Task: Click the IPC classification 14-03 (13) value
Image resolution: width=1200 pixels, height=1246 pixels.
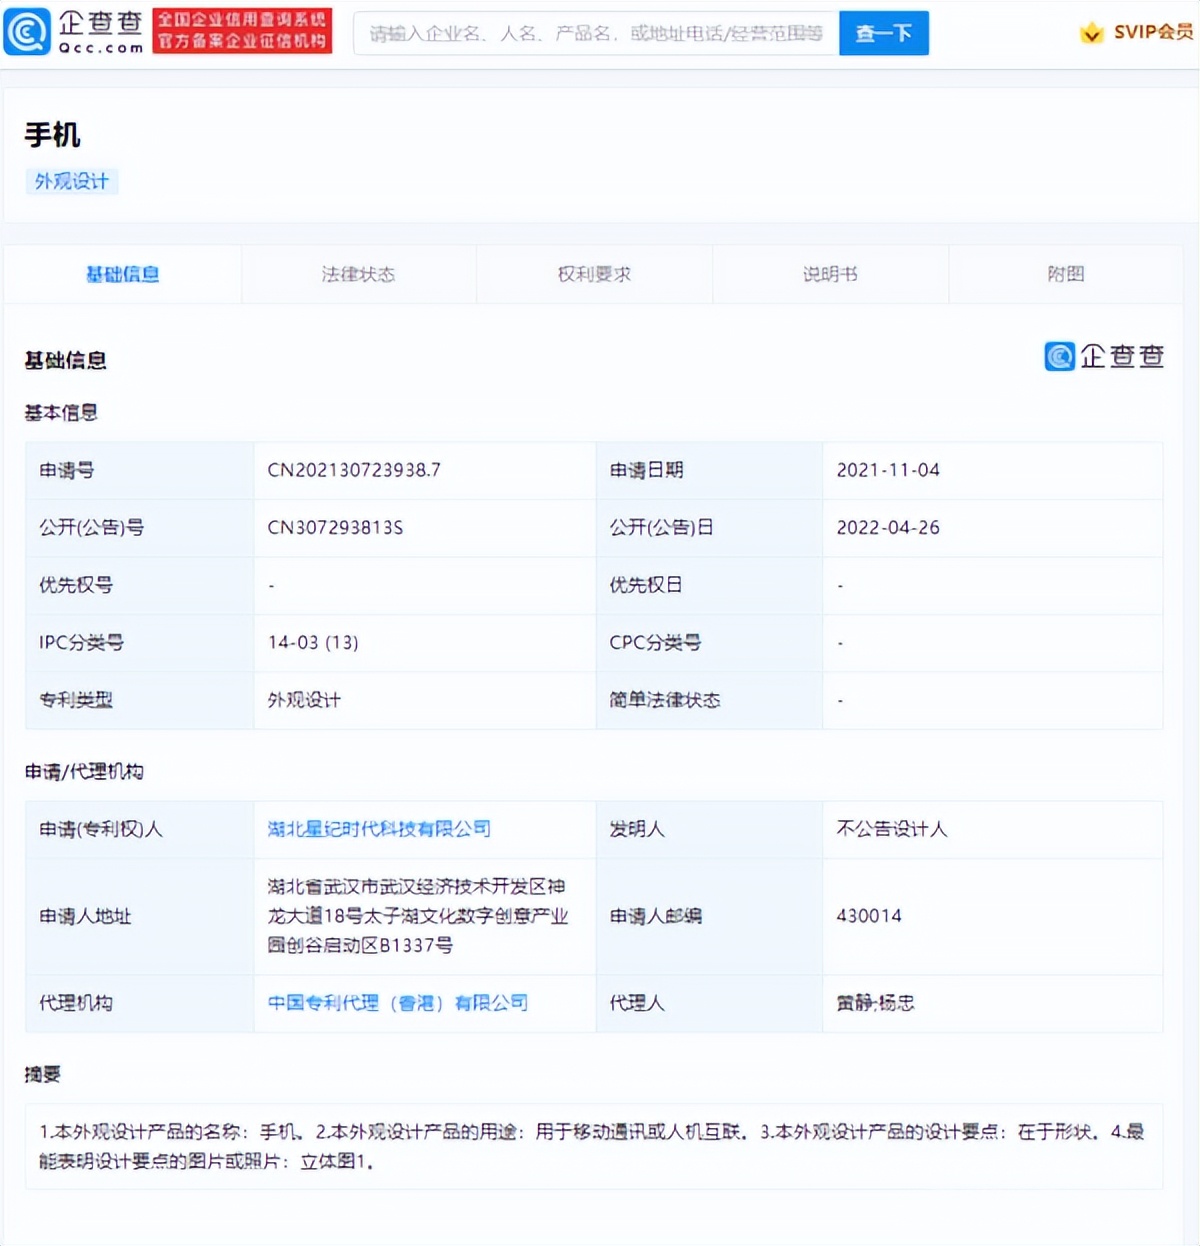Action: coord(313,642)
